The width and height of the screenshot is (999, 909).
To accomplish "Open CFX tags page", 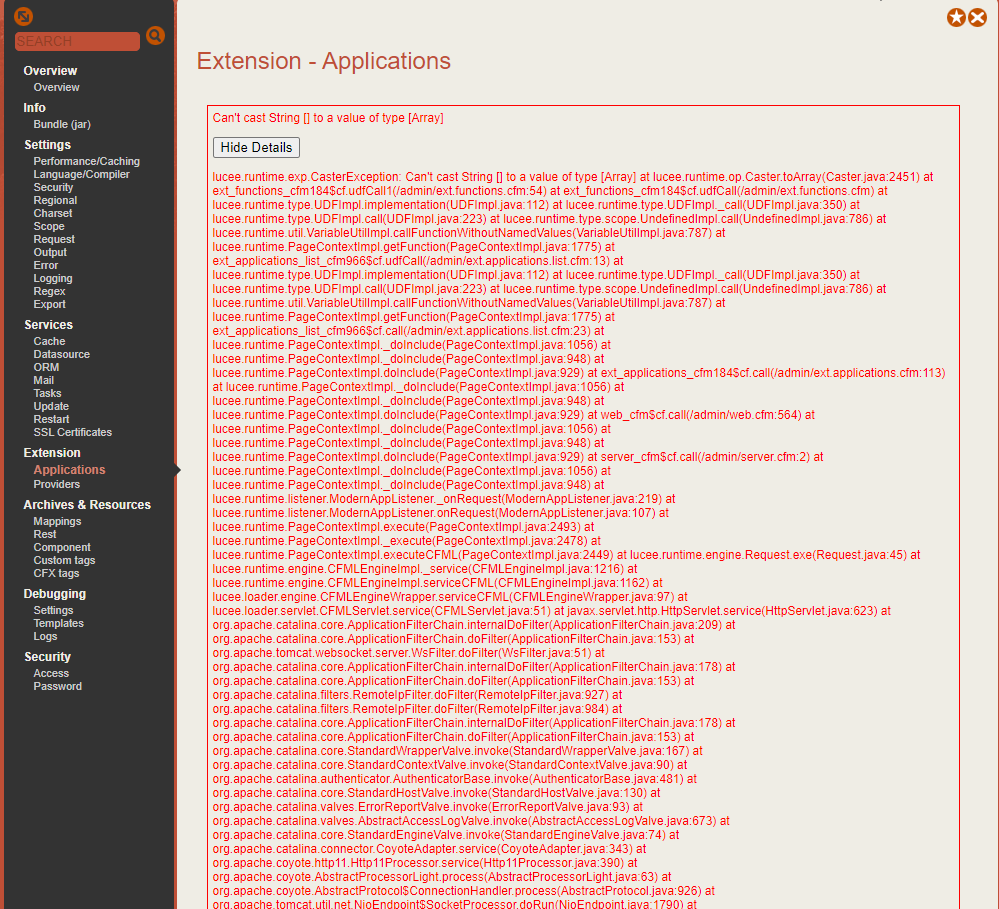I will coord(57,573).
